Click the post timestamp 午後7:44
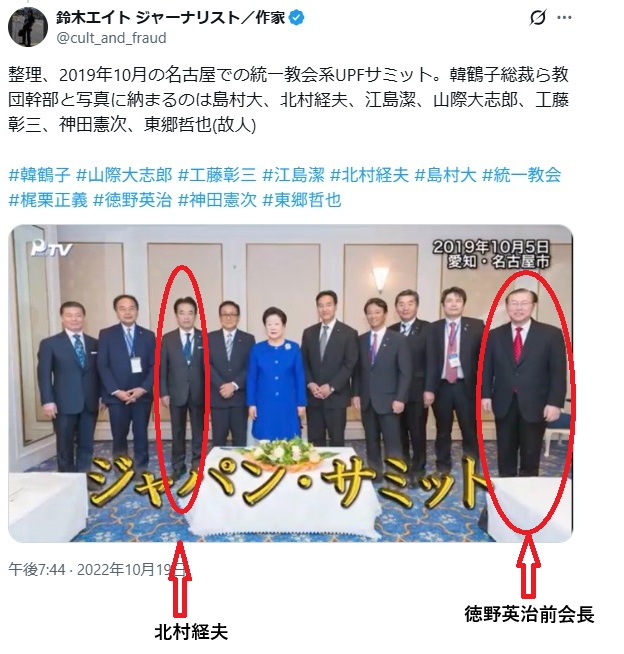 pyautogui.click(x=37, y=569)
